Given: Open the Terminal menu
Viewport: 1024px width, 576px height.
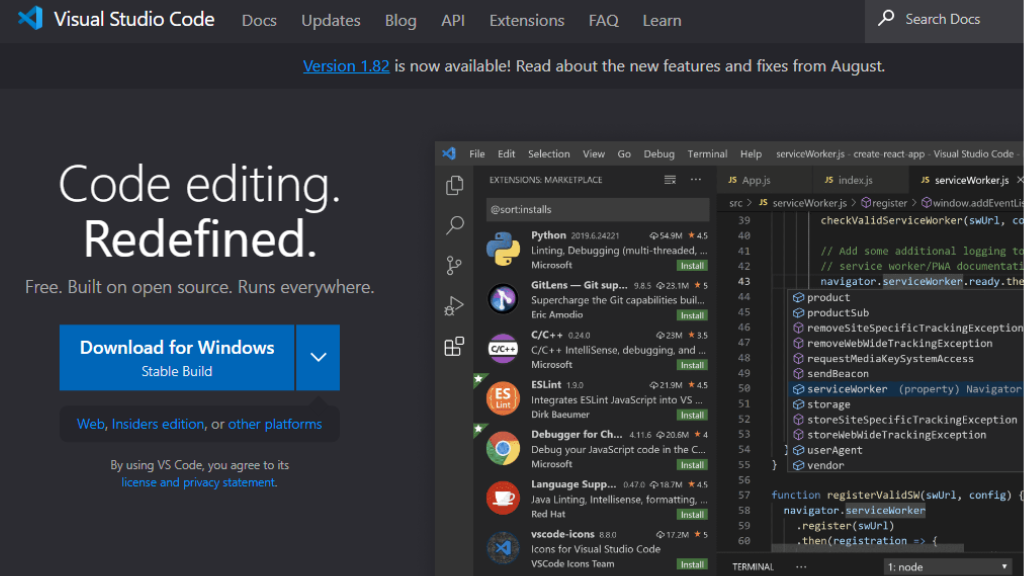Looking at the screenshot, I should 707,154.
